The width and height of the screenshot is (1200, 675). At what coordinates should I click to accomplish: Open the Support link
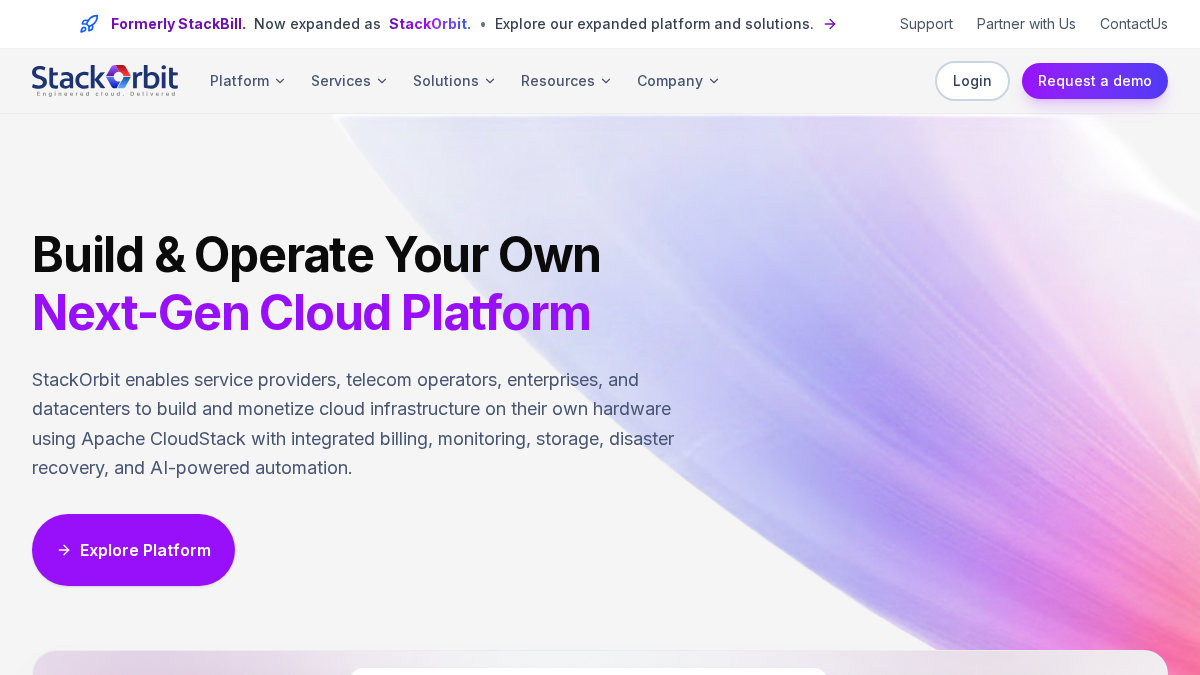926,24
